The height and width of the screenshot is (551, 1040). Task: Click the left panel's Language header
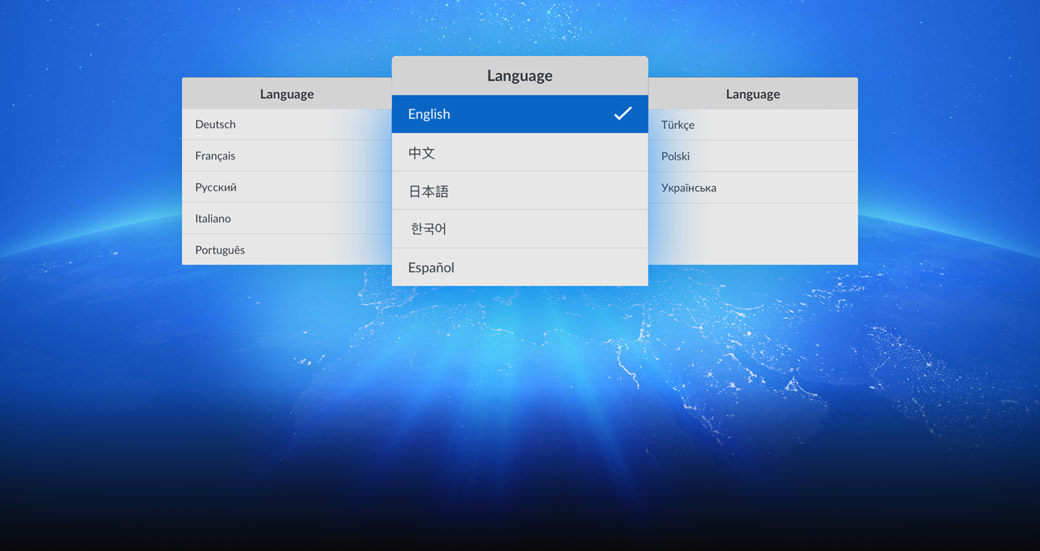287,94
